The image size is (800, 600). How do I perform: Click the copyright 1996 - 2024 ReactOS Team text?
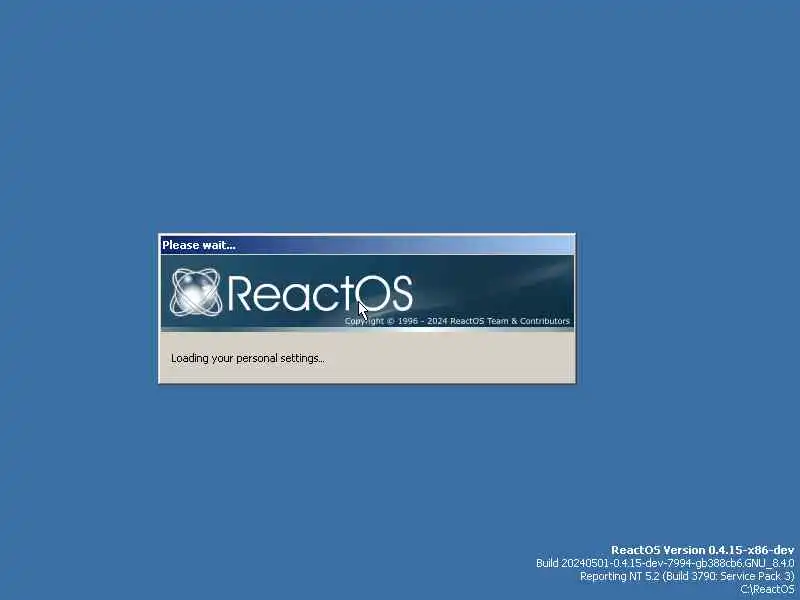click(457, 321)
